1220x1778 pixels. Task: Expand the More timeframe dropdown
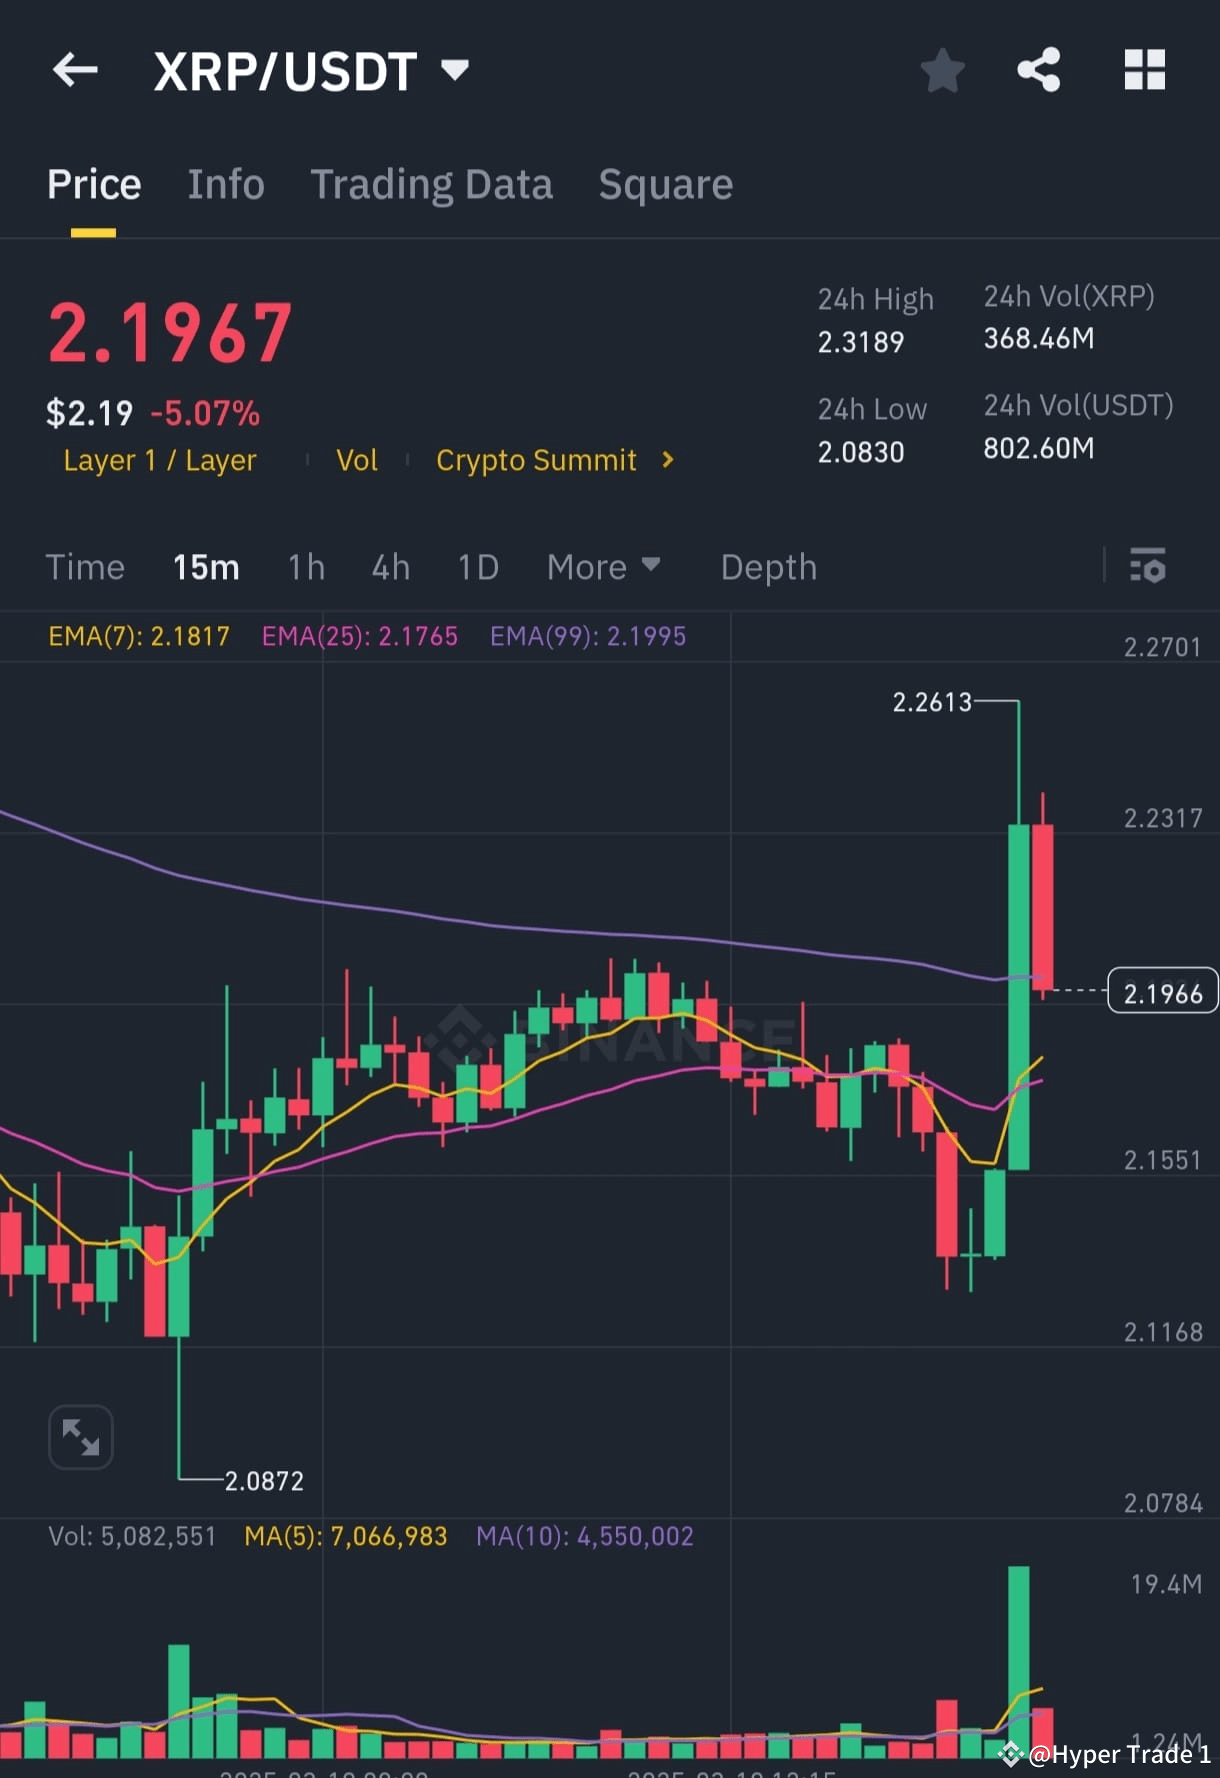coord(604,567)
